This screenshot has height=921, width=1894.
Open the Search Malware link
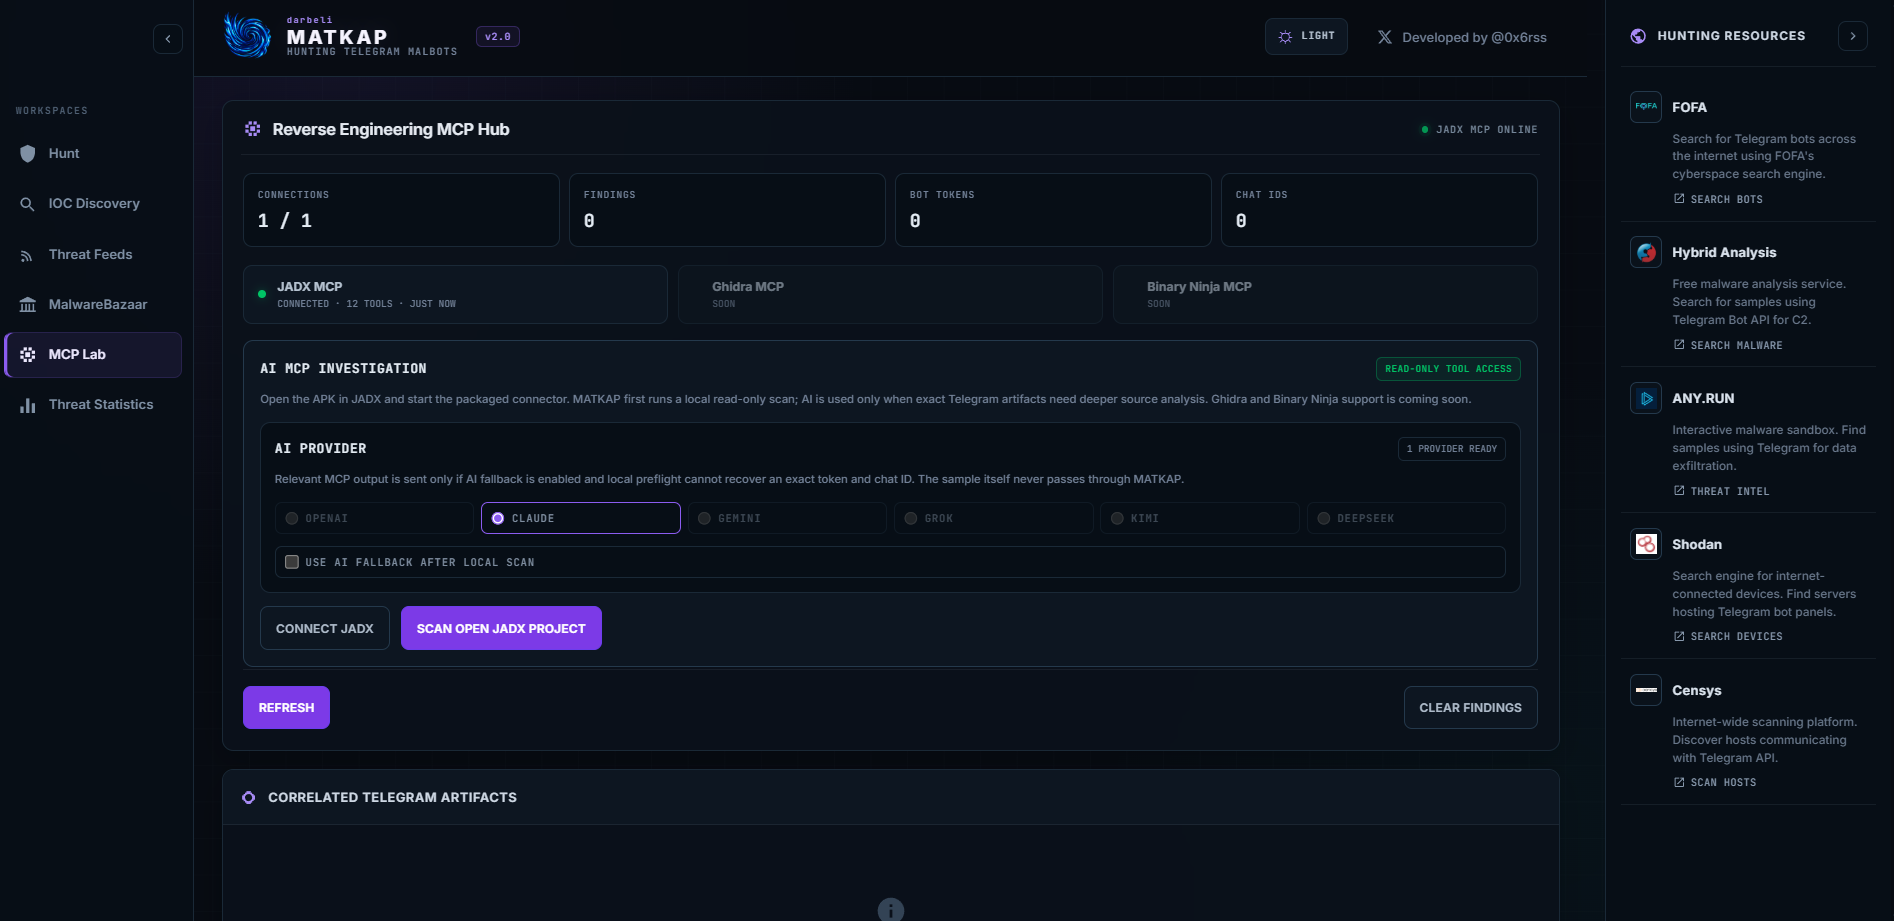[1728, 345]
